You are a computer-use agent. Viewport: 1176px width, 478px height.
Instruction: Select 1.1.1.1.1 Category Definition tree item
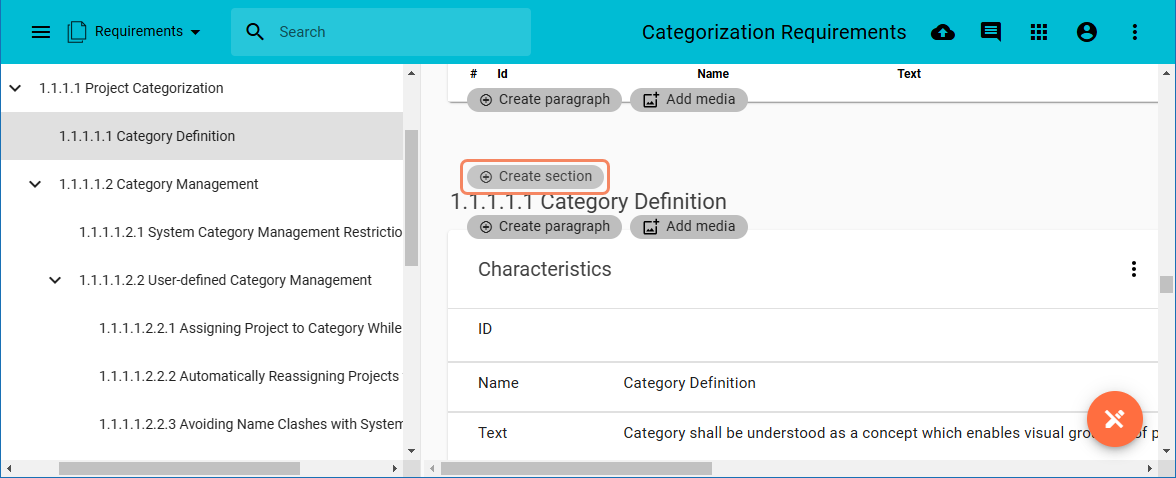click(x=147, y=136)
